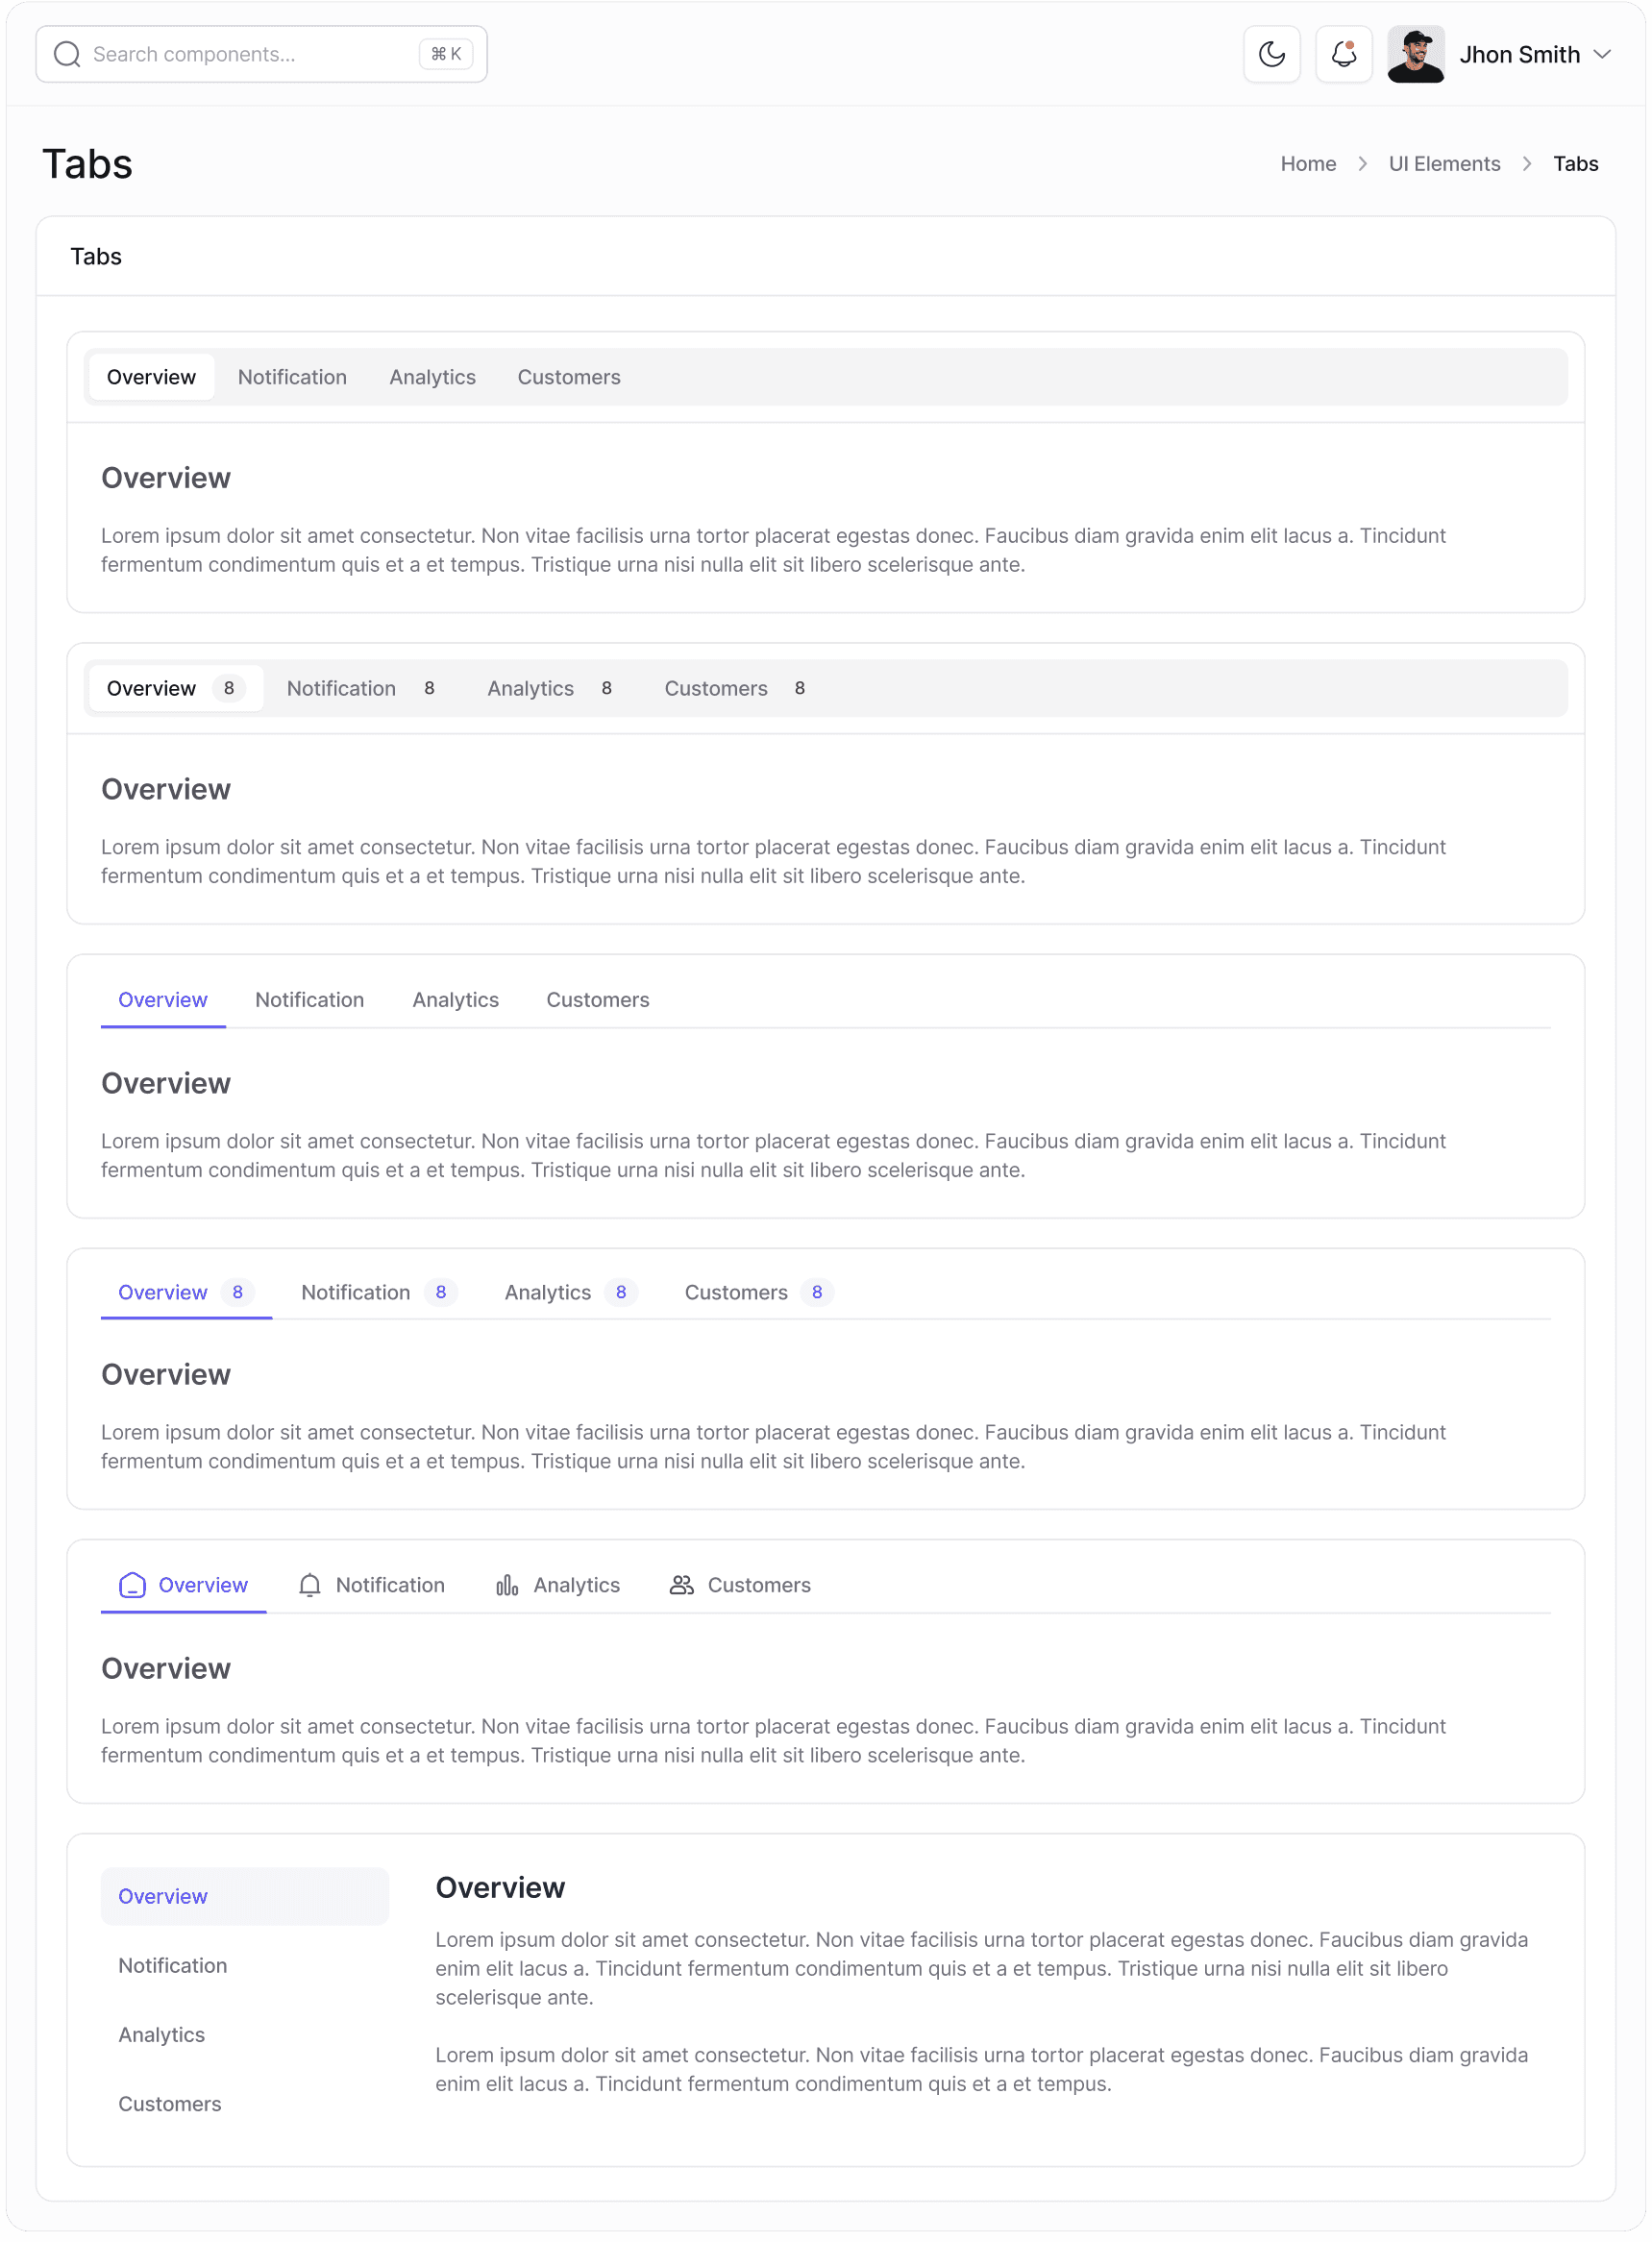Open the notifications bell icon

tap(1343, 54)
